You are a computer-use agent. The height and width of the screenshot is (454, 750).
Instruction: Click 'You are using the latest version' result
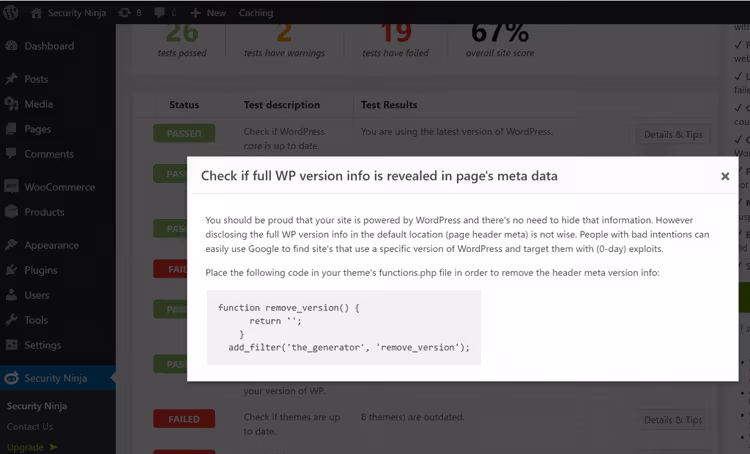click(x=457, y=132)
